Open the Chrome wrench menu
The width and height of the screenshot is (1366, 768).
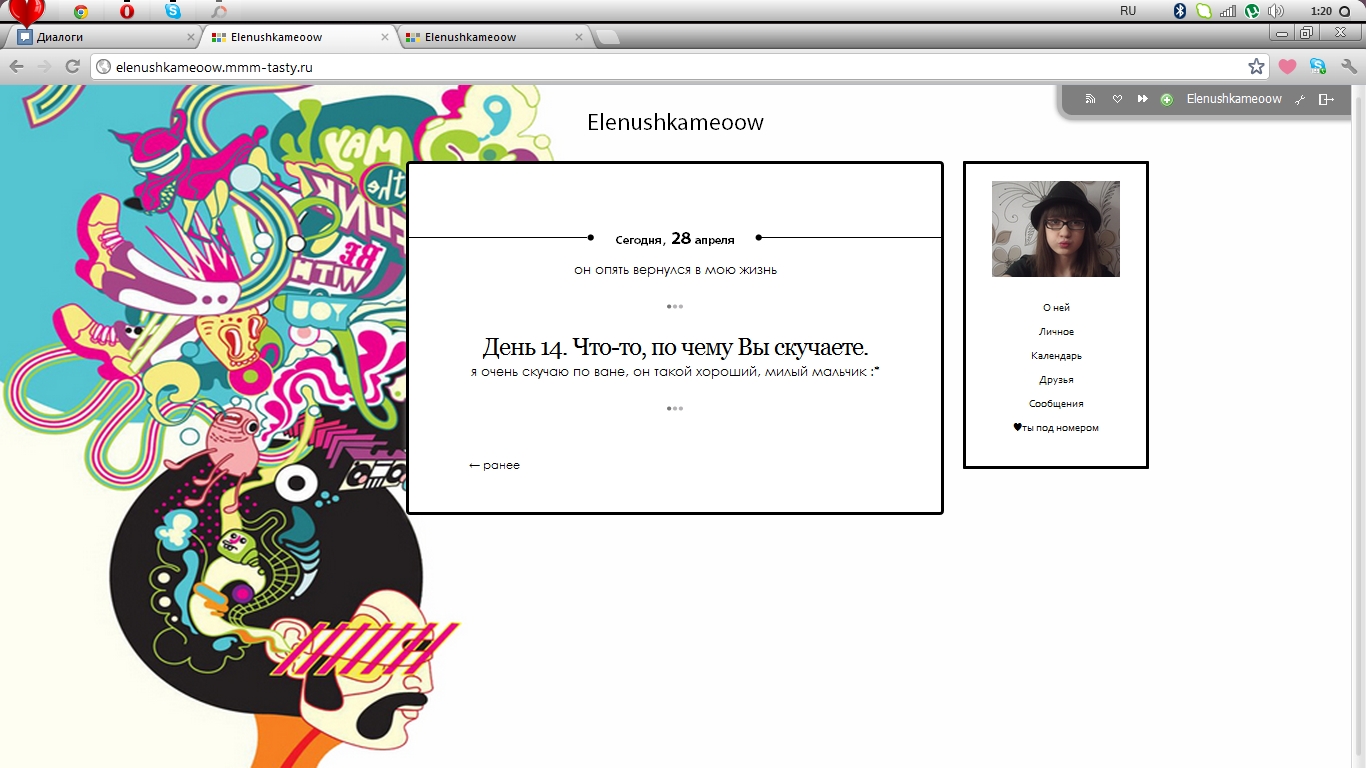point(1348,67)
